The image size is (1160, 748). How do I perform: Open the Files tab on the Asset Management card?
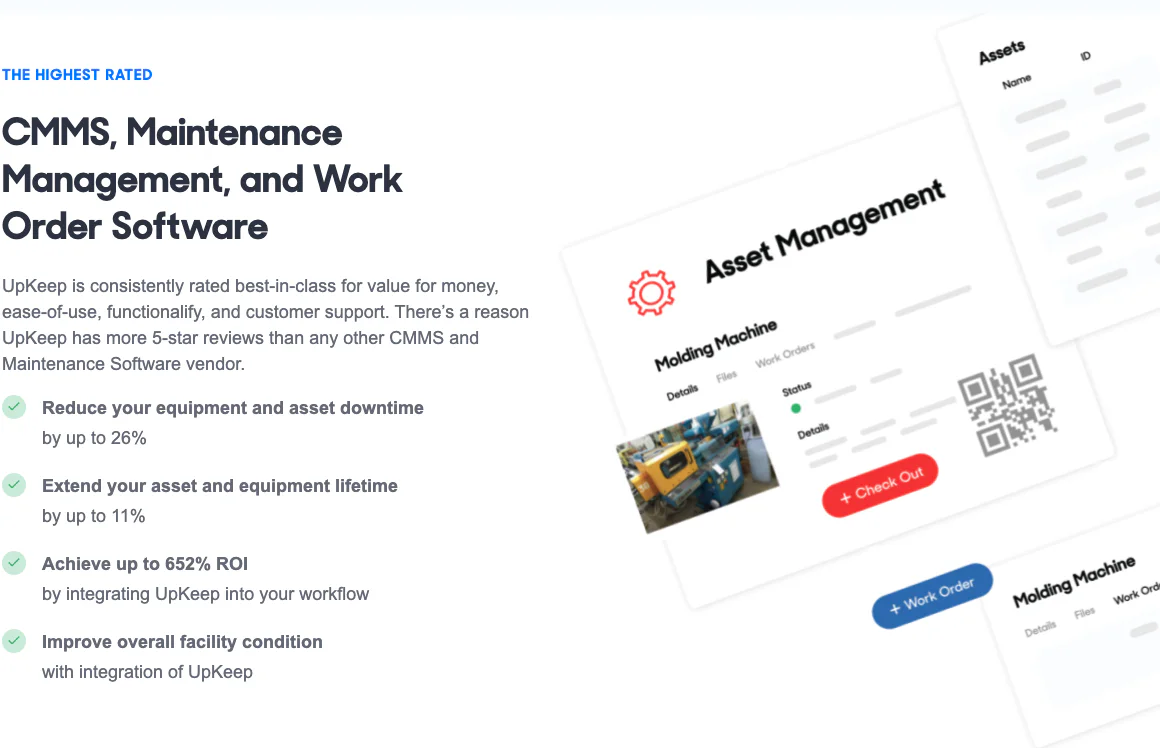[x=726, y=377]
